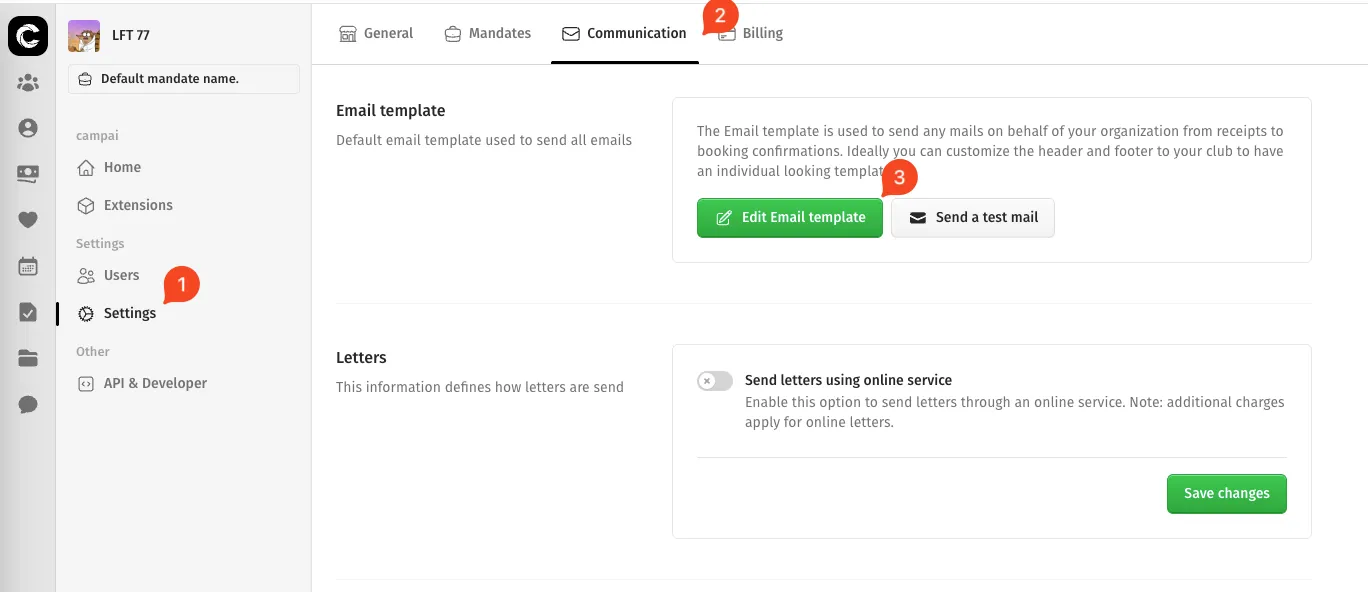Open the checkmark tasks icon in sidebar
The height and width of the screenshot is (592, 1368).
pos(28,312)
